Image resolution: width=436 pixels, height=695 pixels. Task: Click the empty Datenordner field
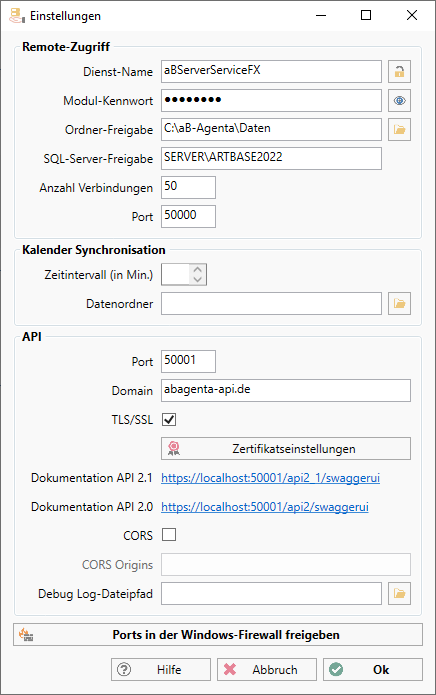(x=271, y=303)
